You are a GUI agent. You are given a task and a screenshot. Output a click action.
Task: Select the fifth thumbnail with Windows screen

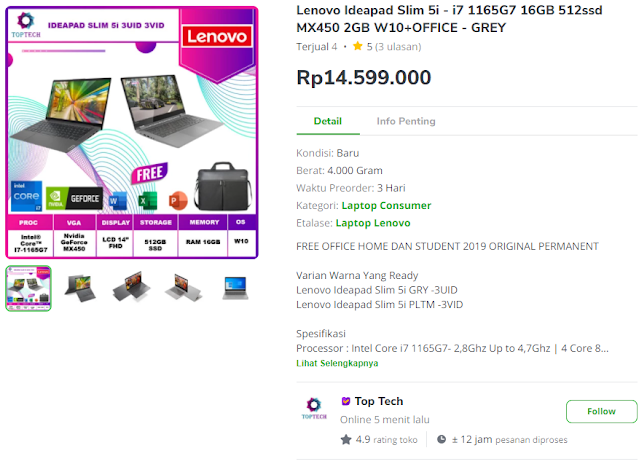(235, 288)
